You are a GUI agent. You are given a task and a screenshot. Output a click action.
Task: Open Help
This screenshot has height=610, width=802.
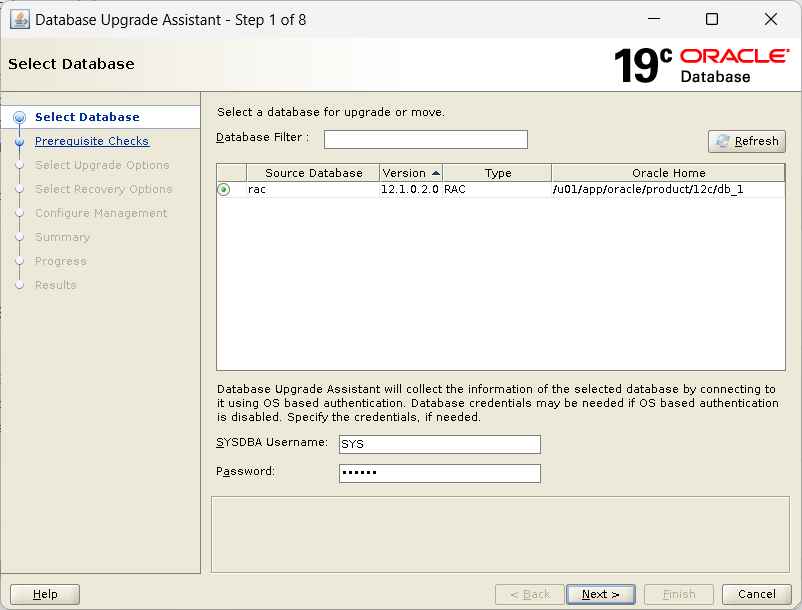[45, 594]
